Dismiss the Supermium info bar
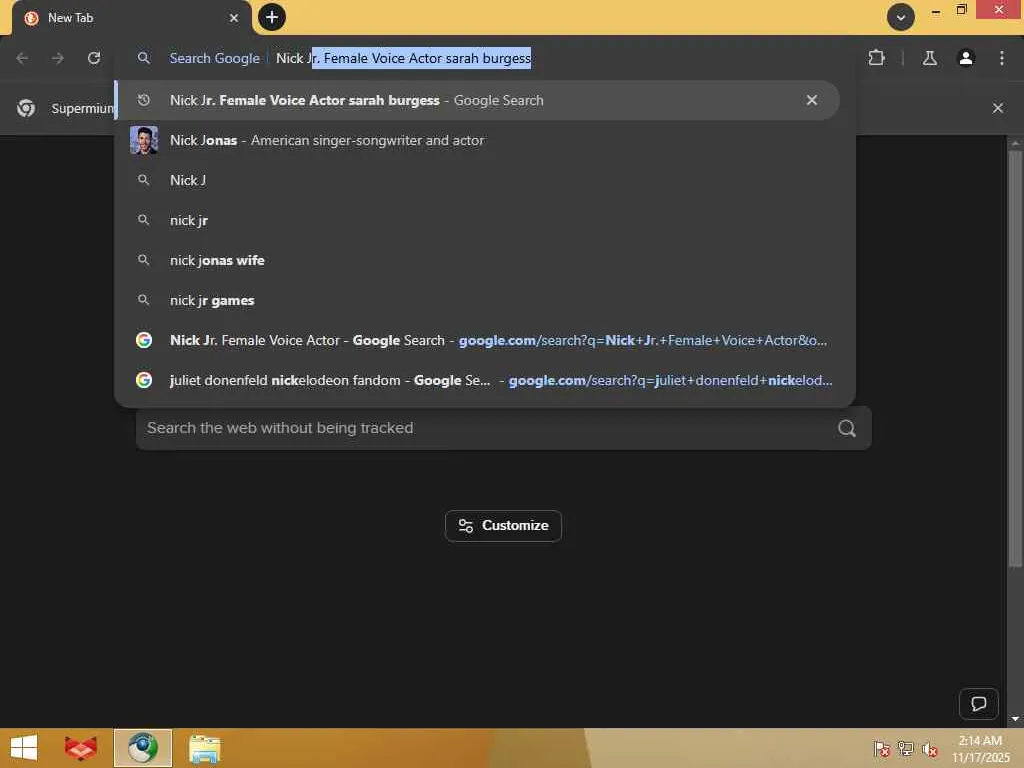This screenshot has height=768, width=1024. point(998,108)
